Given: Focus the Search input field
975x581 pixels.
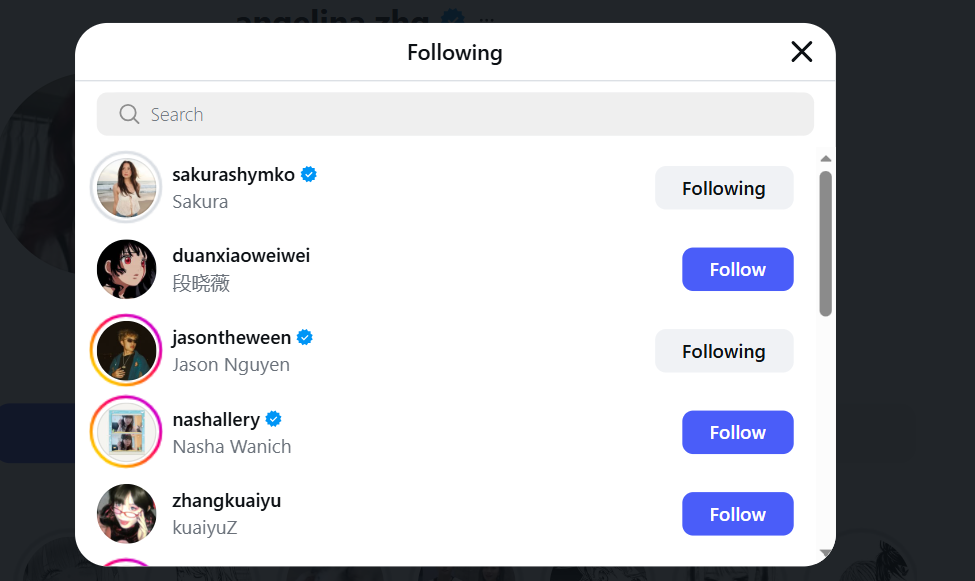Looking at the screenshot, I should pos(455,114).
